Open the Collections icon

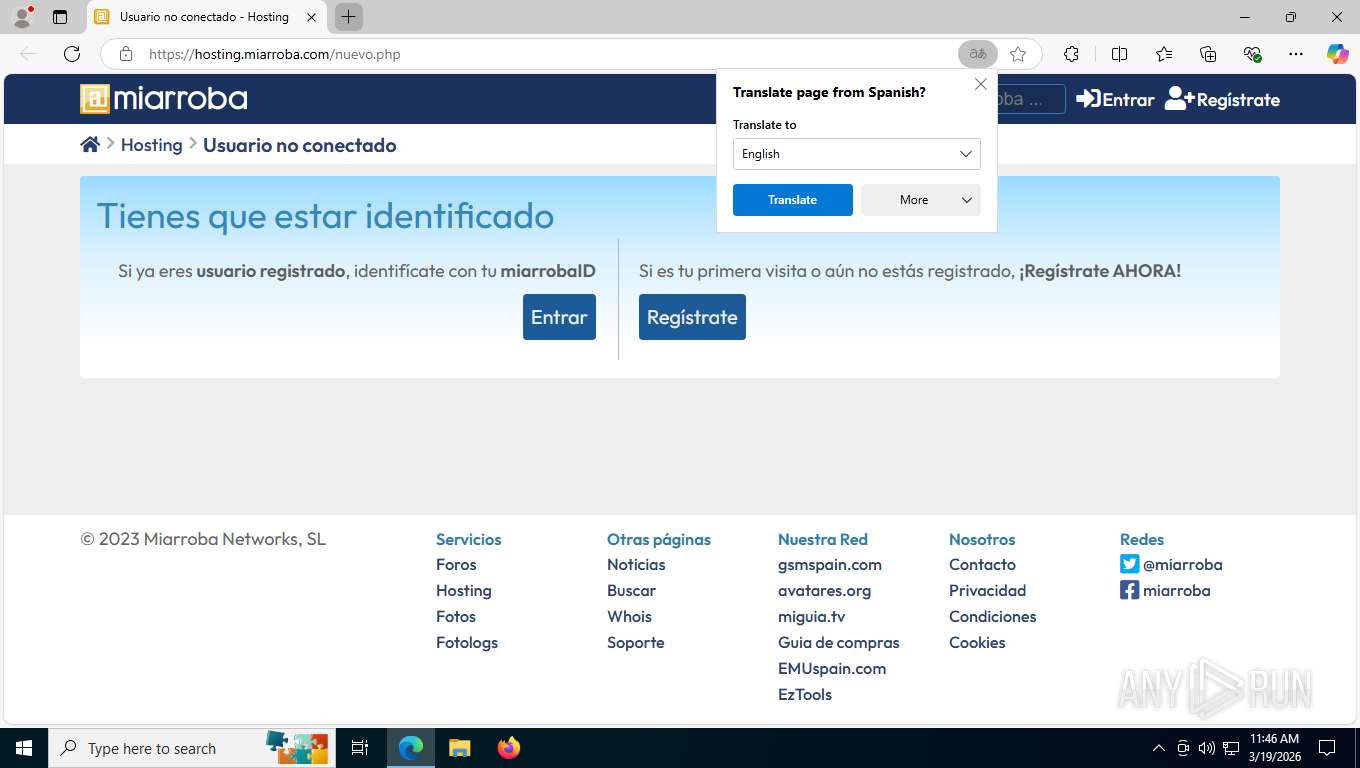1208,54
